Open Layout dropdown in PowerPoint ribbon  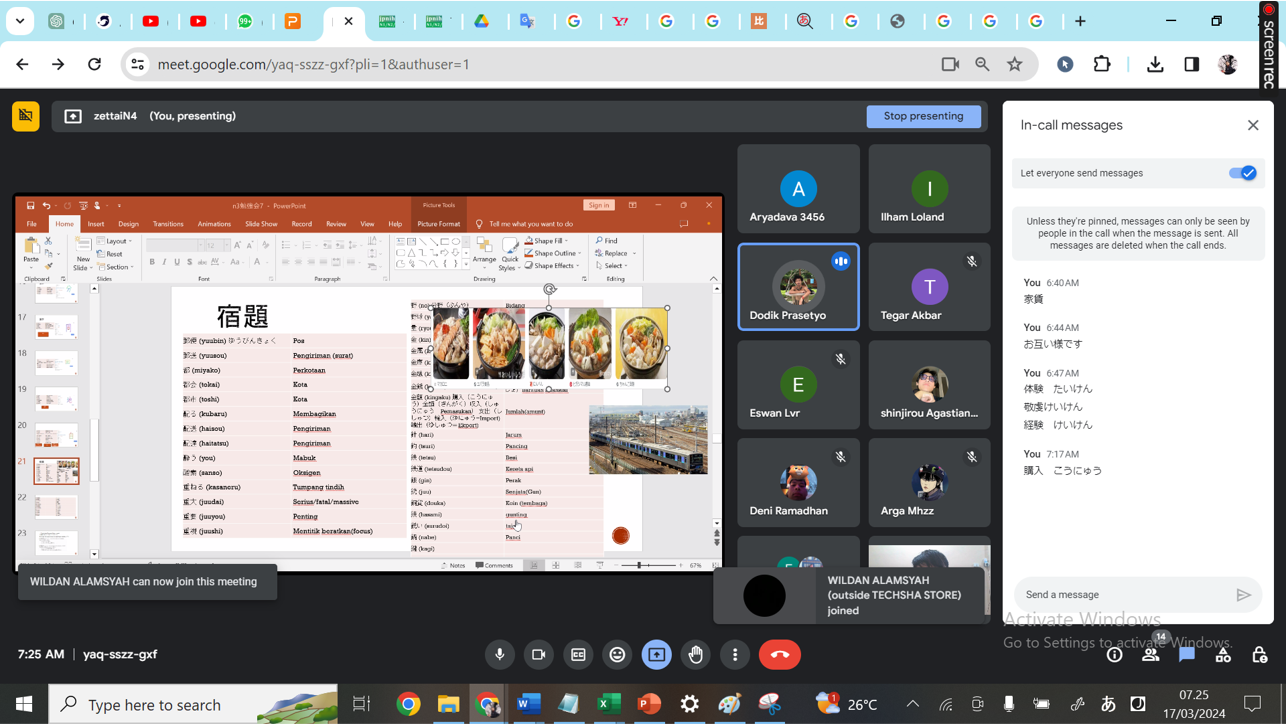click(115, 241)
